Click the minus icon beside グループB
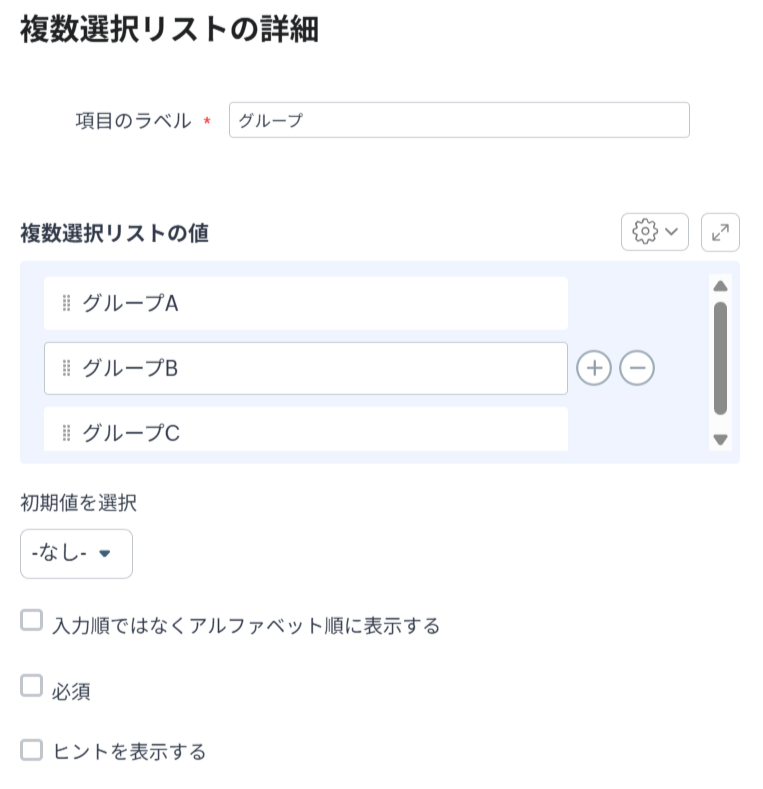The width and height of the screenshot is (763, 789). [x=637, y=368]
